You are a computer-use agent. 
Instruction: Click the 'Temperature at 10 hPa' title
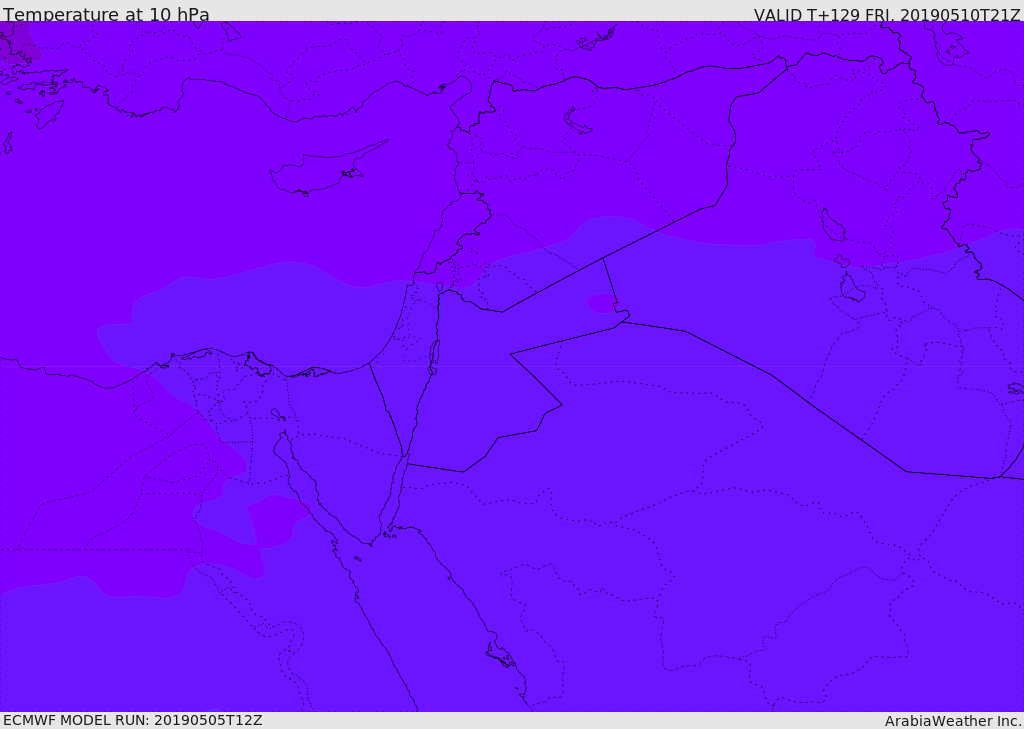(x=106, y=14)
